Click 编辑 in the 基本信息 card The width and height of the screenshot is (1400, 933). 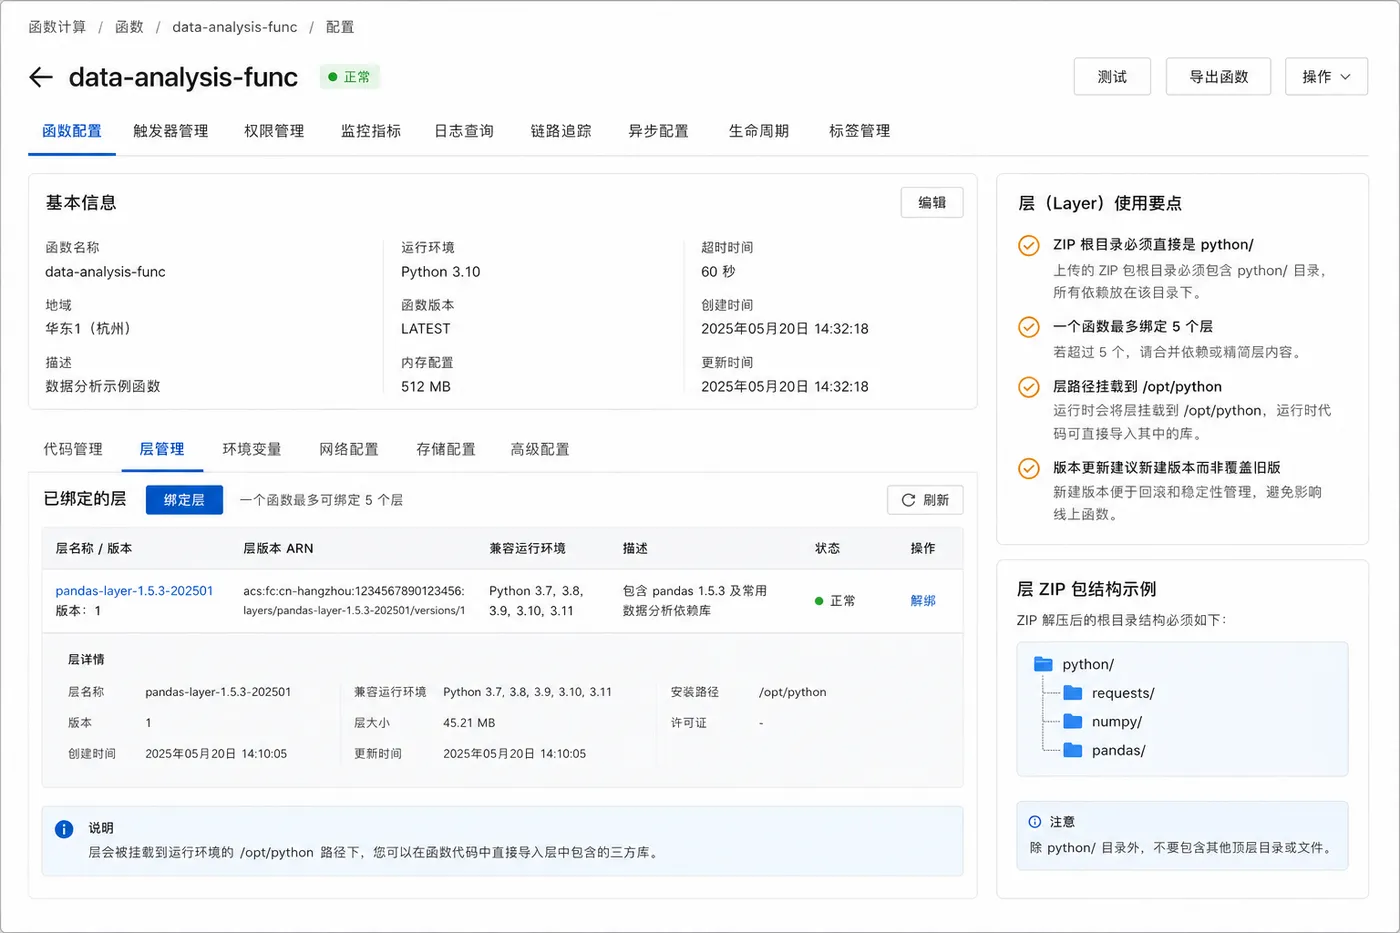click(932, 202)
